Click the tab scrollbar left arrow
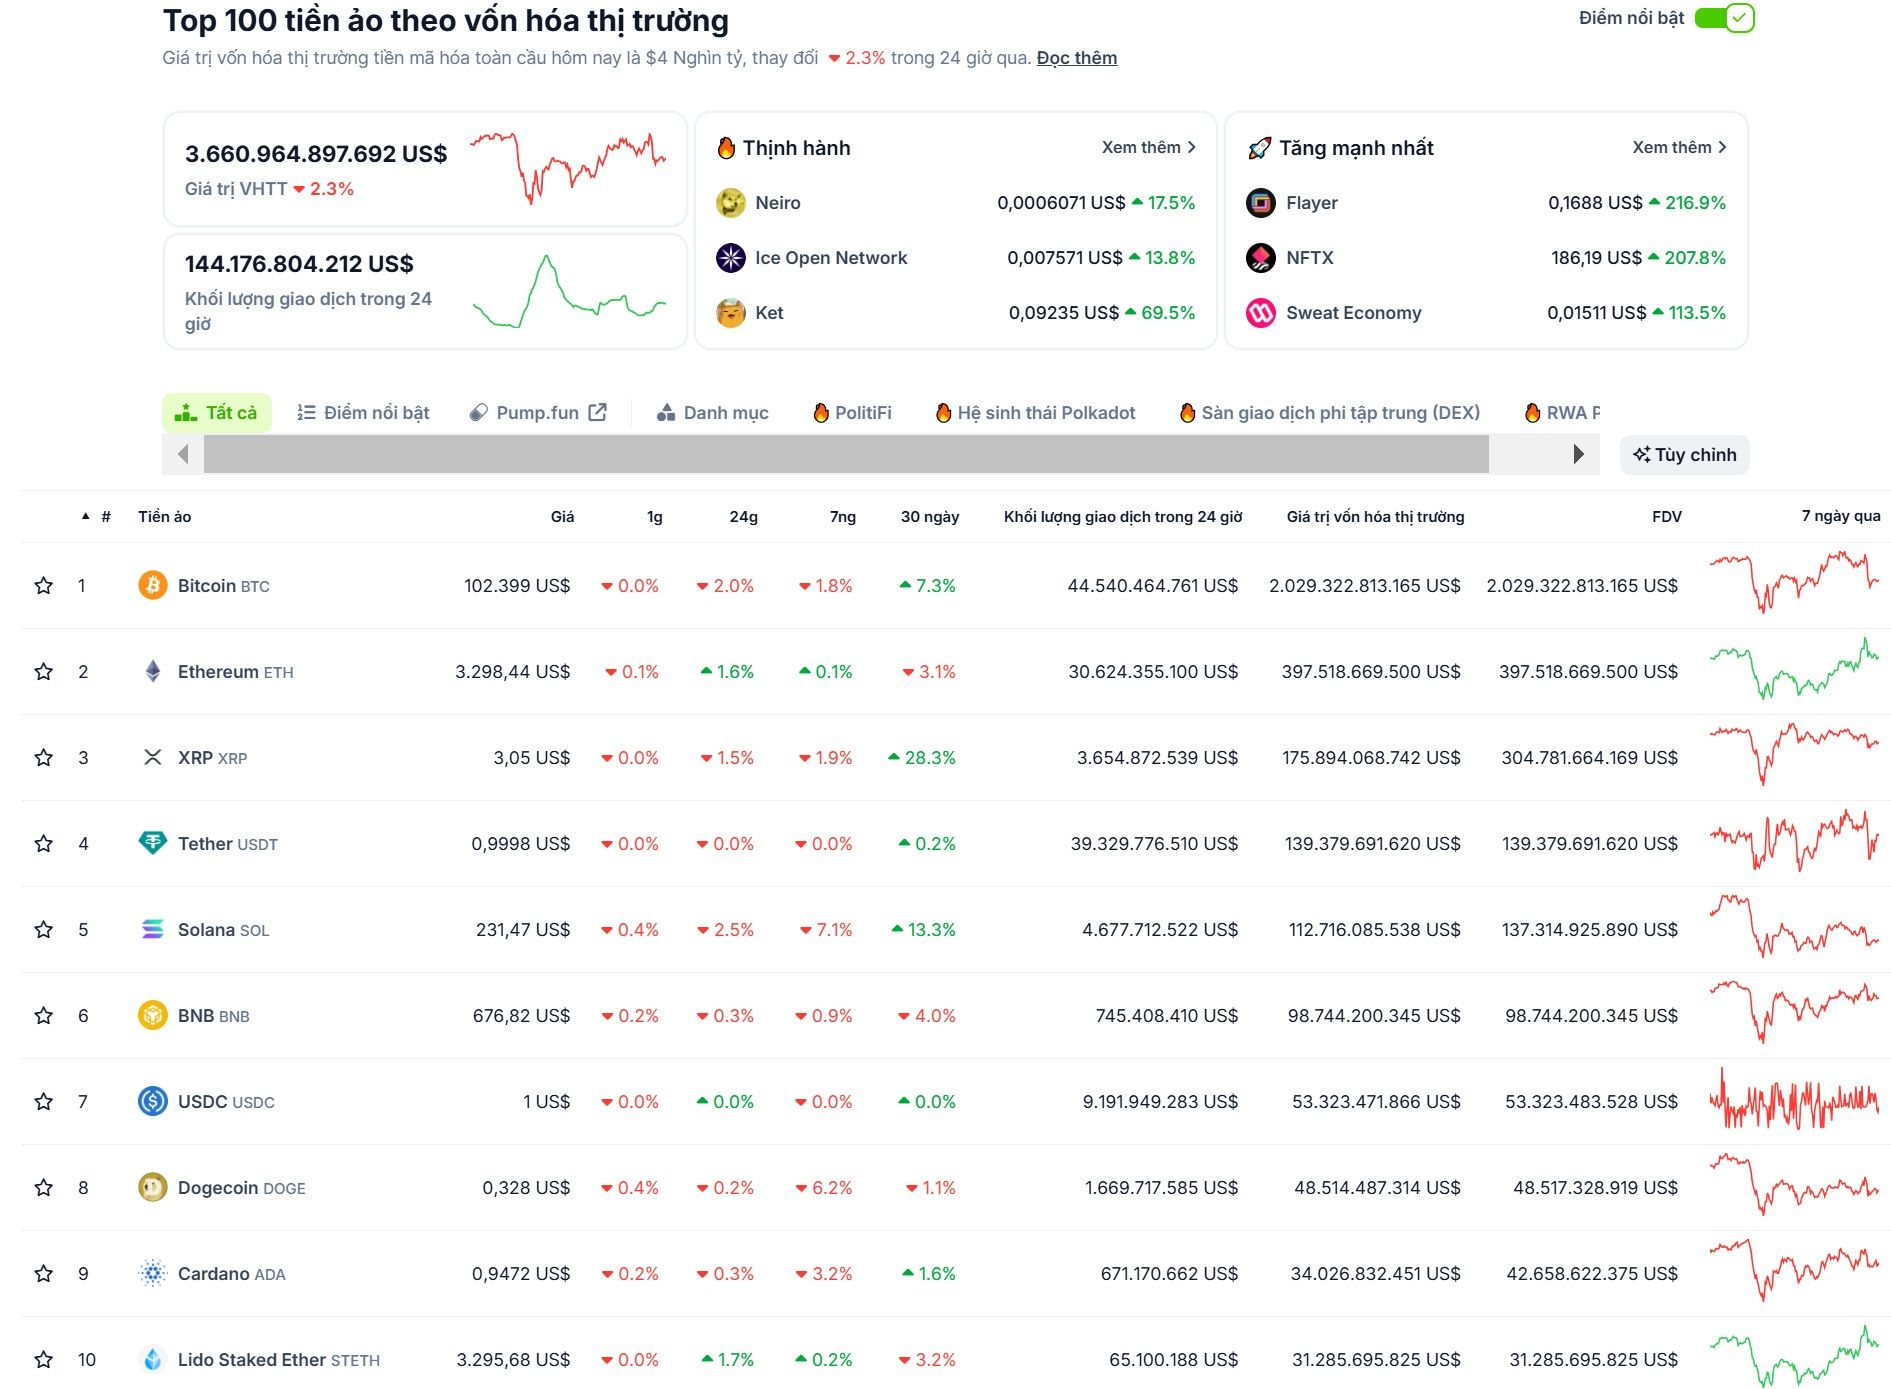 (183, 454)
